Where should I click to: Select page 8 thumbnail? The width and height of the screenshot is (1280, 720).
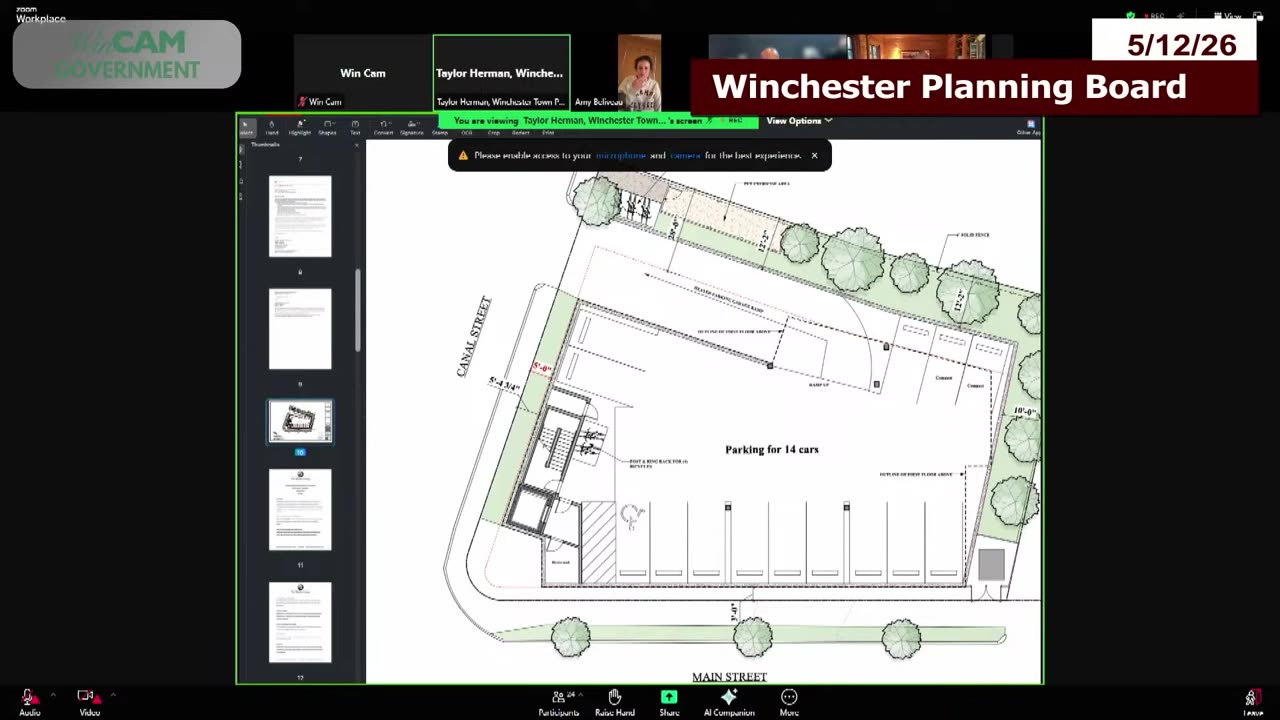[300, 216]
